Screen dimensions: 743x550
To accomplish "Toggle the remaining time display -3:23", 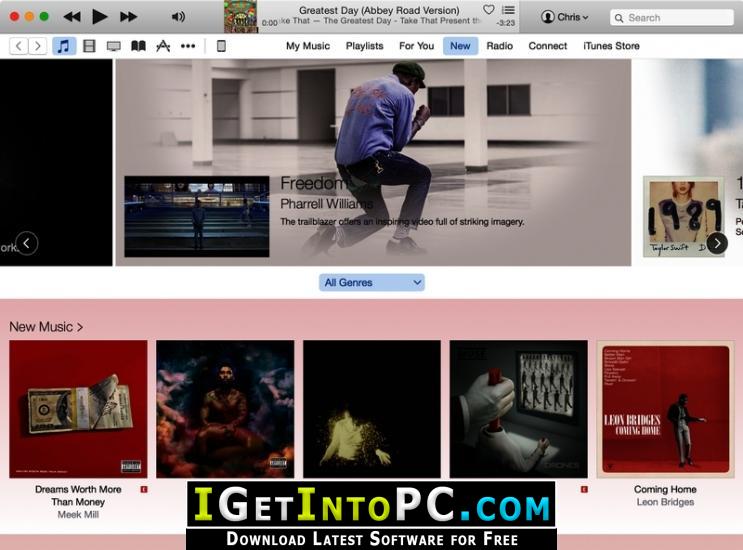I will point(506,23).
